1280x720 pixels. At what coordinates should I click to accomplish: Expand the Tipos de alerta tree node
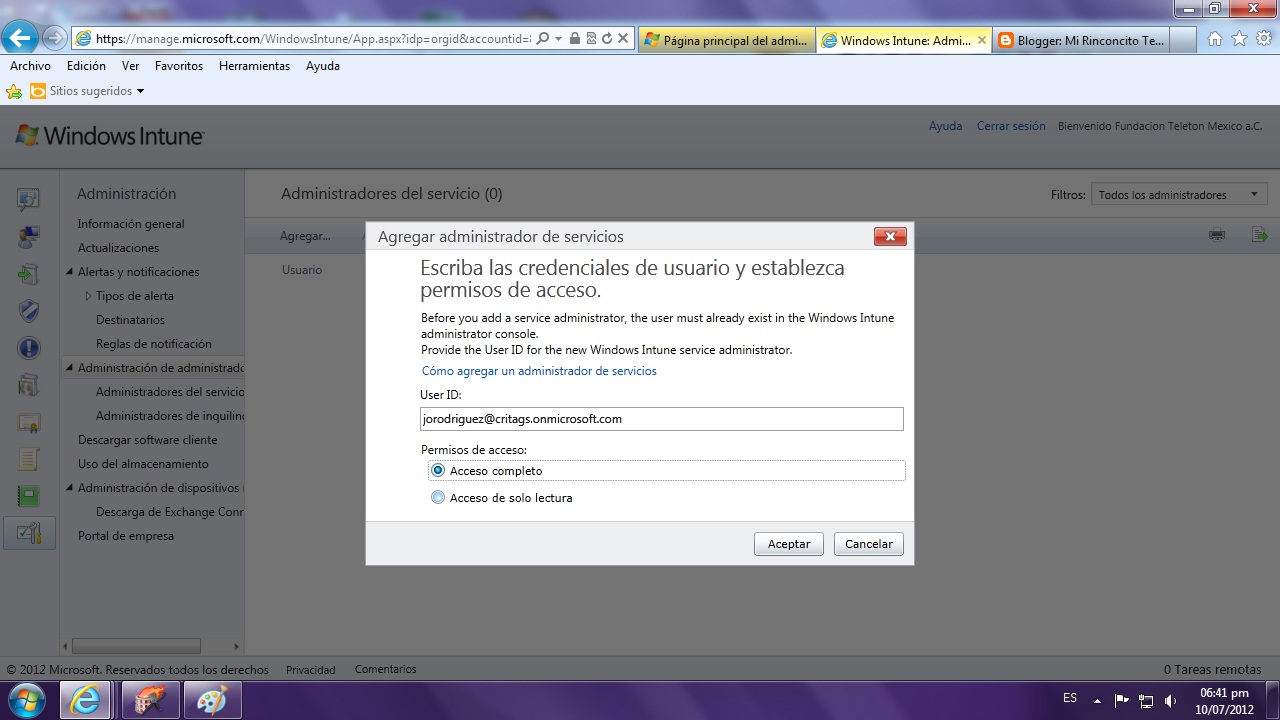click(88, 296)
